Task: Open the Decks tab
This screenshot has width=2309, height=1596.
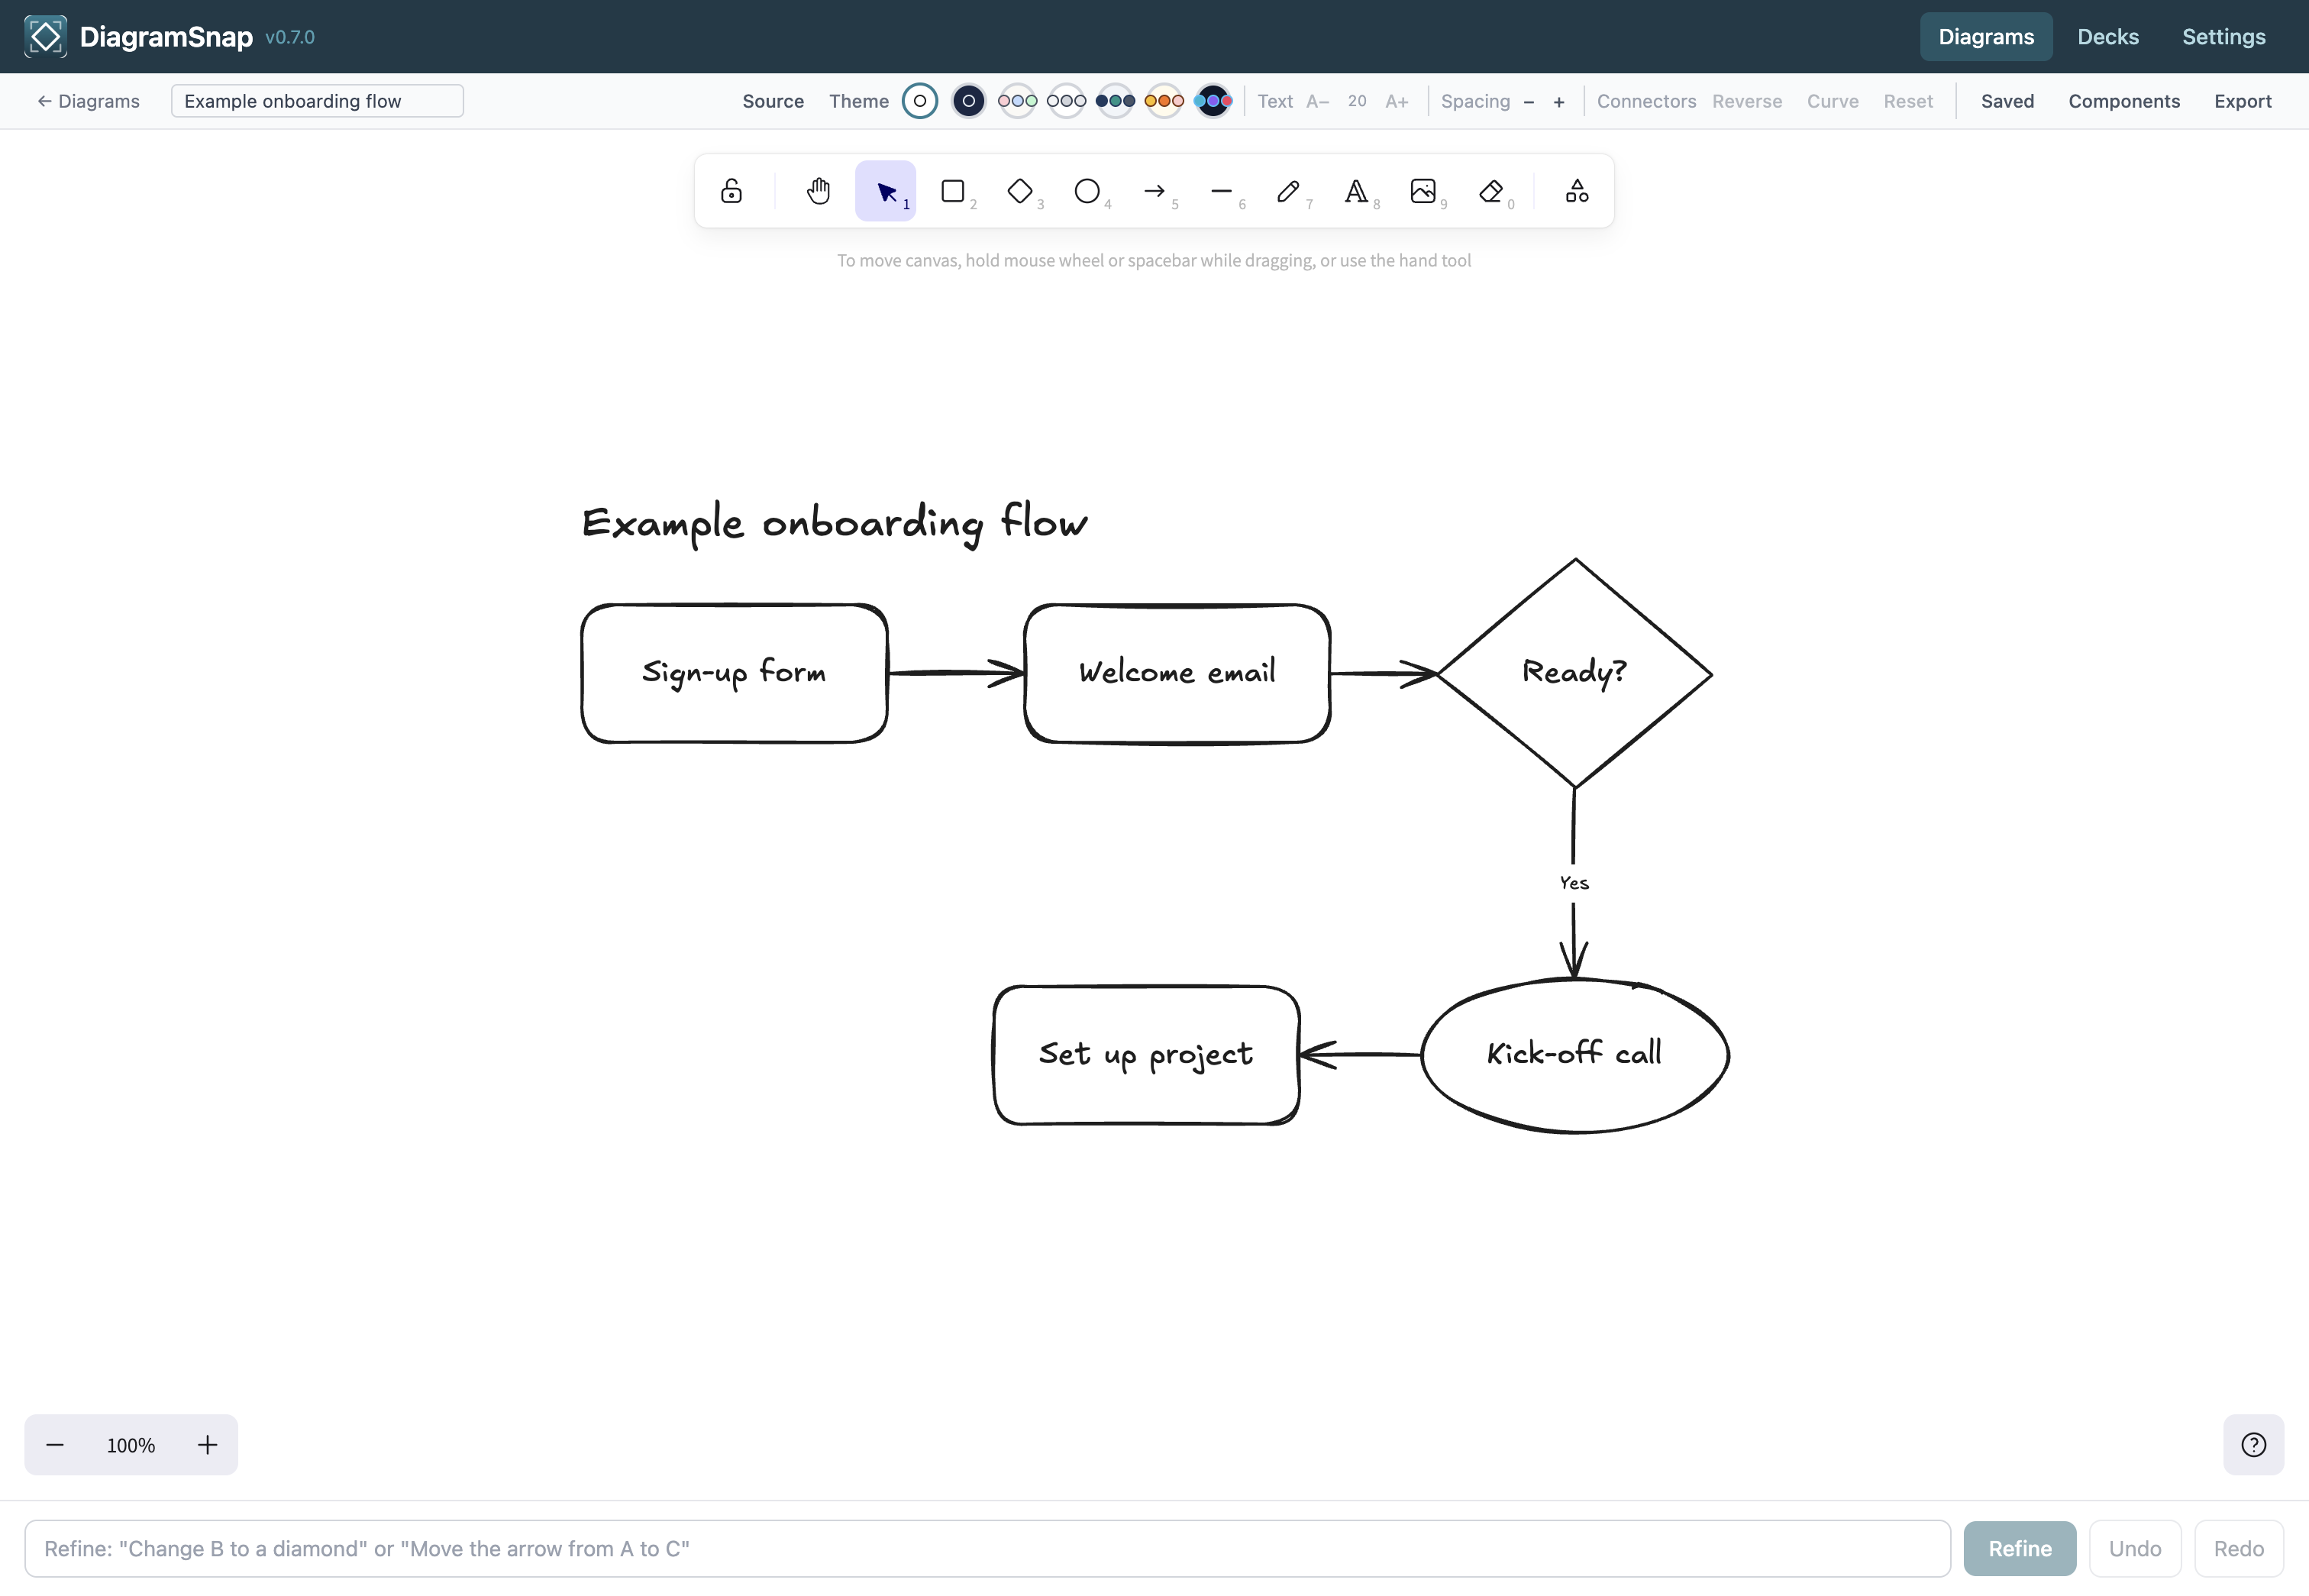Action: click(2107, 37)
